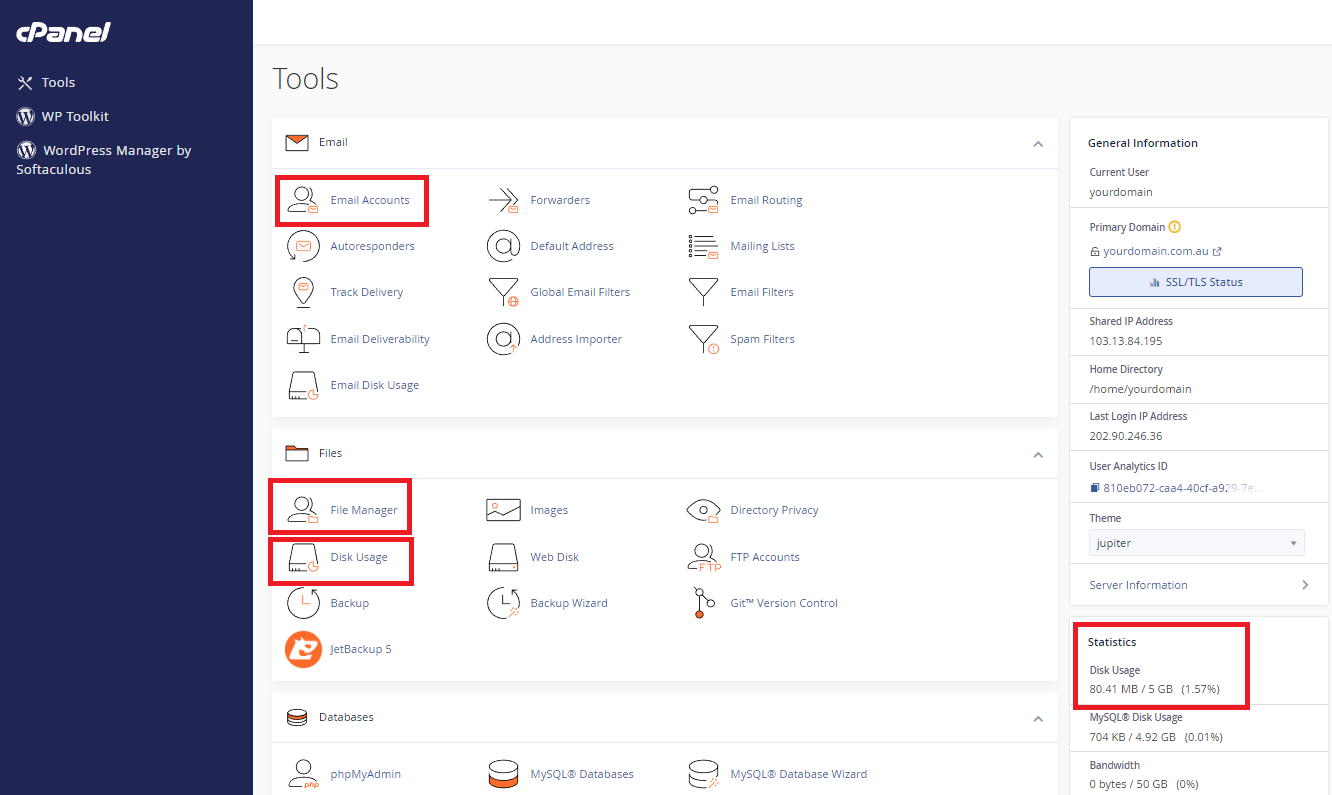Click the File Manager text link
Viewport: 1332px width, 795px height.
pos(364,510)
